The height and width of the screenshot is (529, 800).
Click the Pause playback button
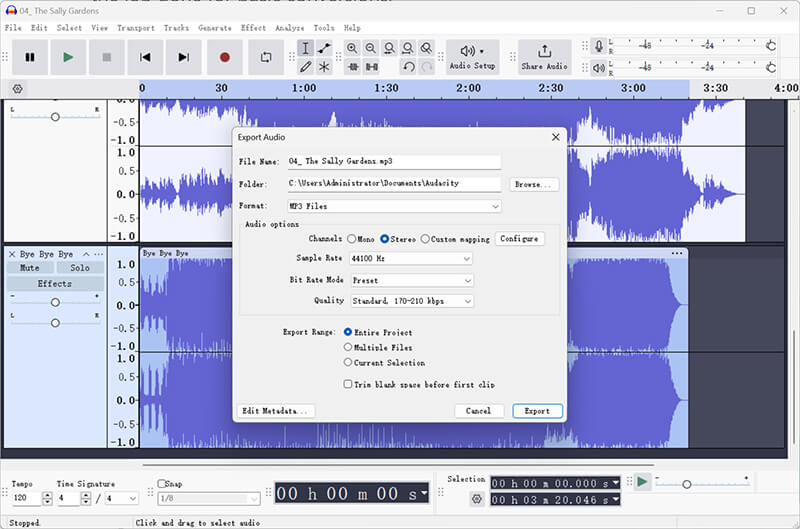pyautogui.click(x=30, y=57)
